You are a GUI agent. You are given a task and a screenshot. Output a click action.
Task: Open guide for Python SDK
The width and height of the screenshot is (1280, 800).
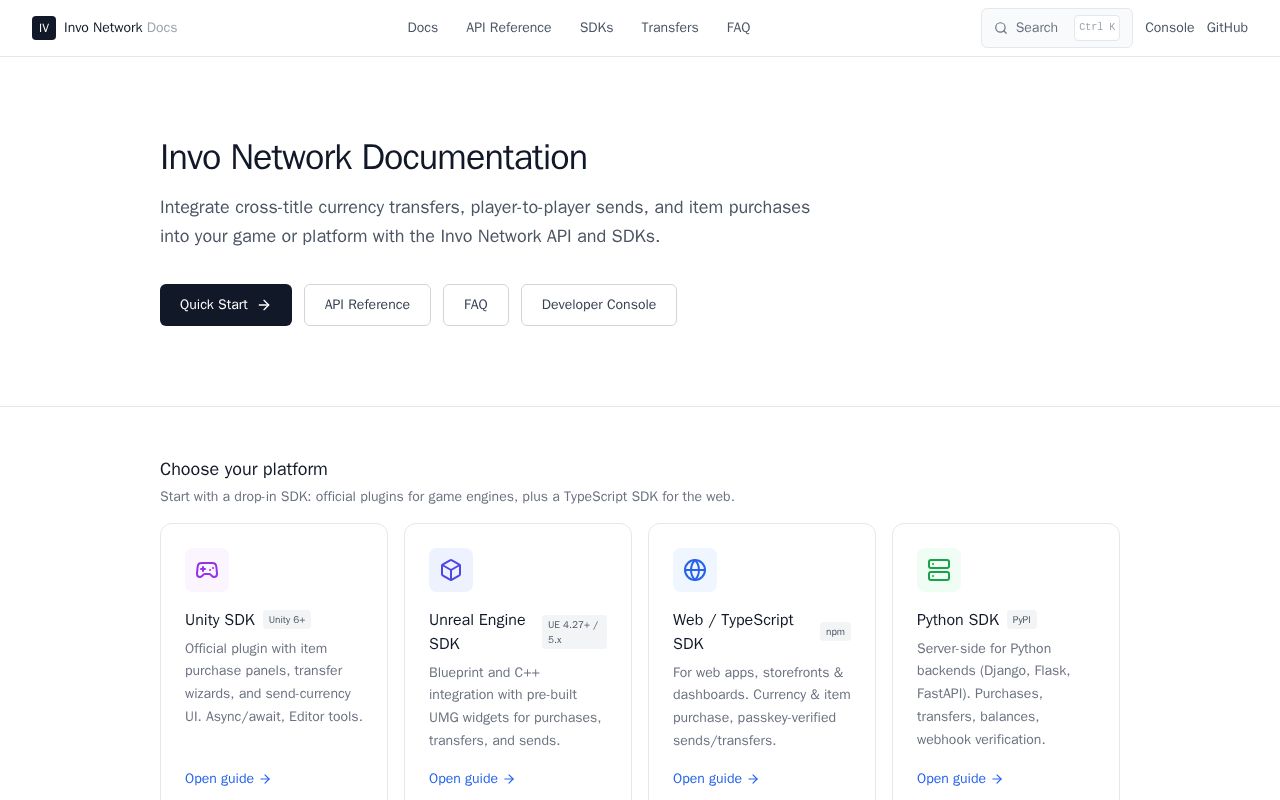(x=960, y=779)
